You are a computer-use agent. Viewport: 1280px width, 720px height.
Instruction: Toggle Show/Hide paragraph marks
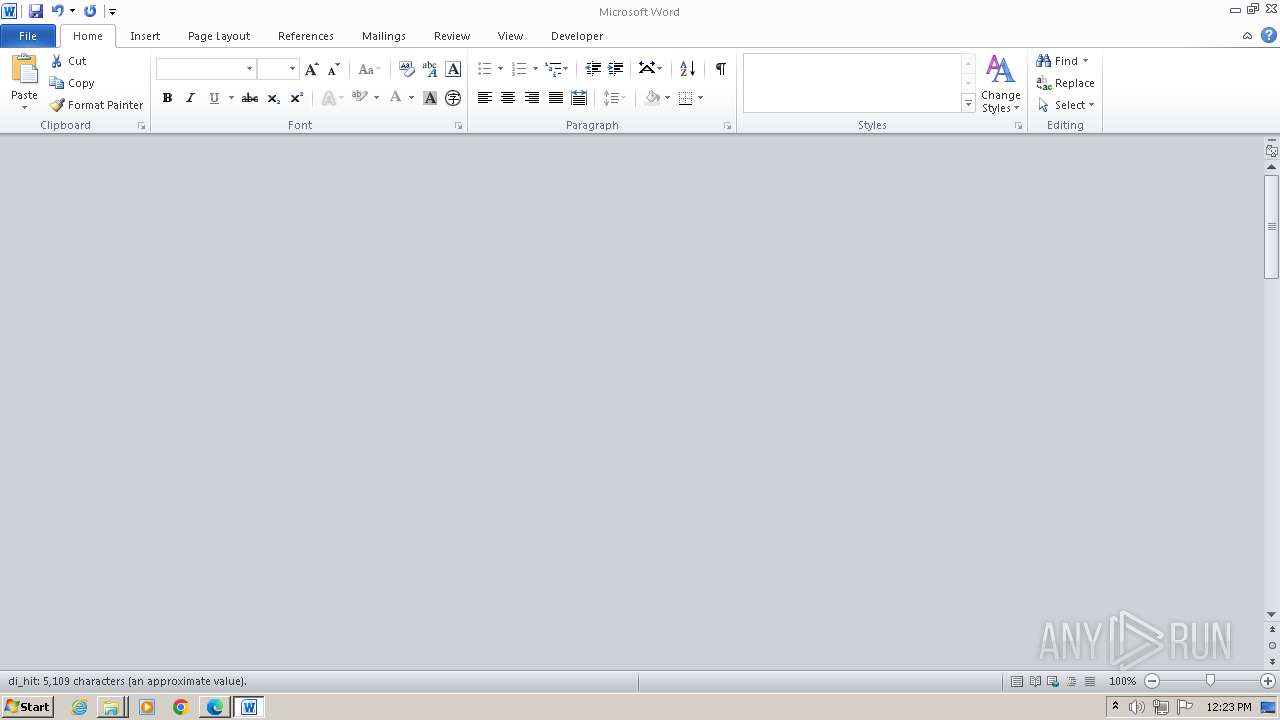tap(720, 69)
